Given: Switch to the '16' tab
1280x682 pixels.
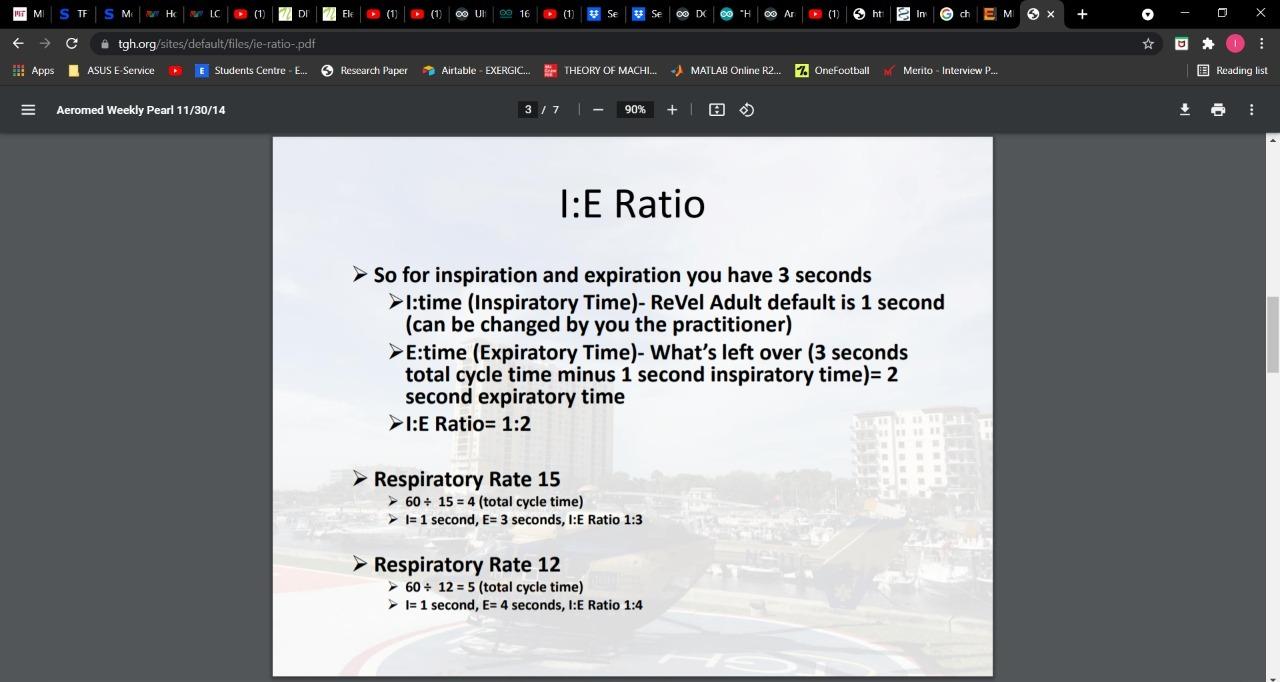Looking at the screenshot, I should [x=513, y=14].
